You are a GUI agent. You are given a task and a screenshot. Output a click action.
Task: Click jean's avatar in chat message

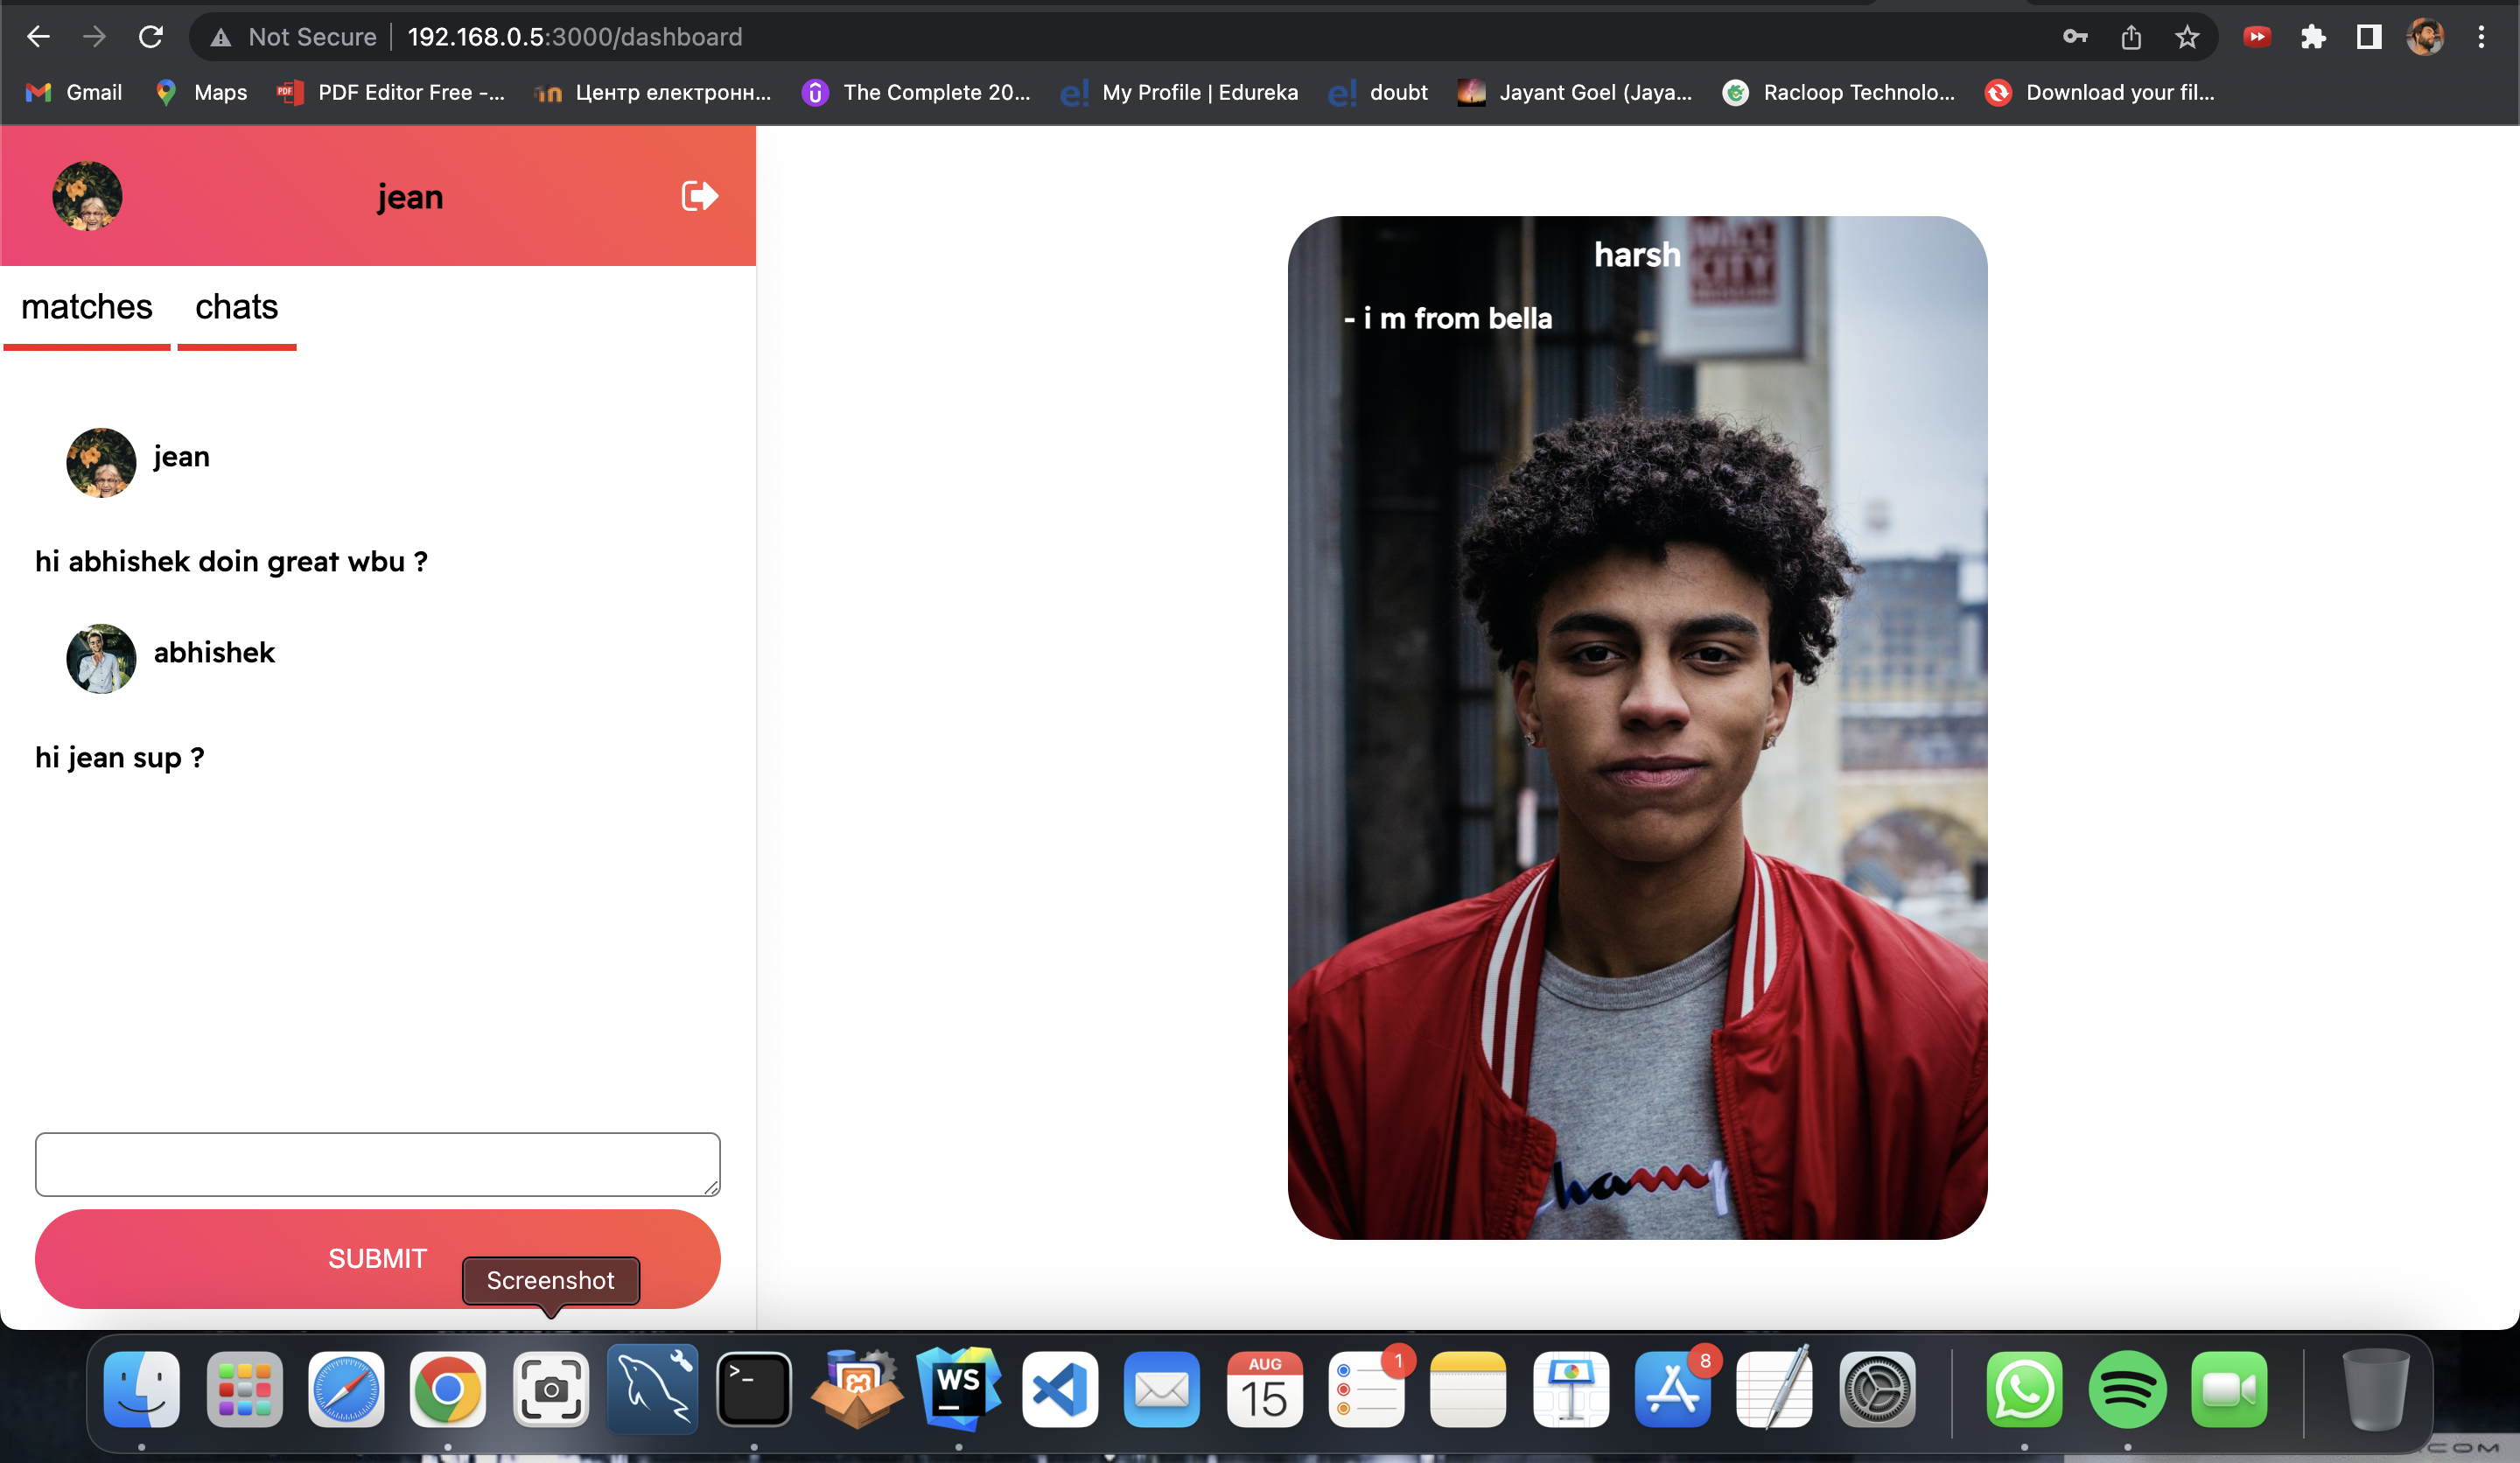101,462
